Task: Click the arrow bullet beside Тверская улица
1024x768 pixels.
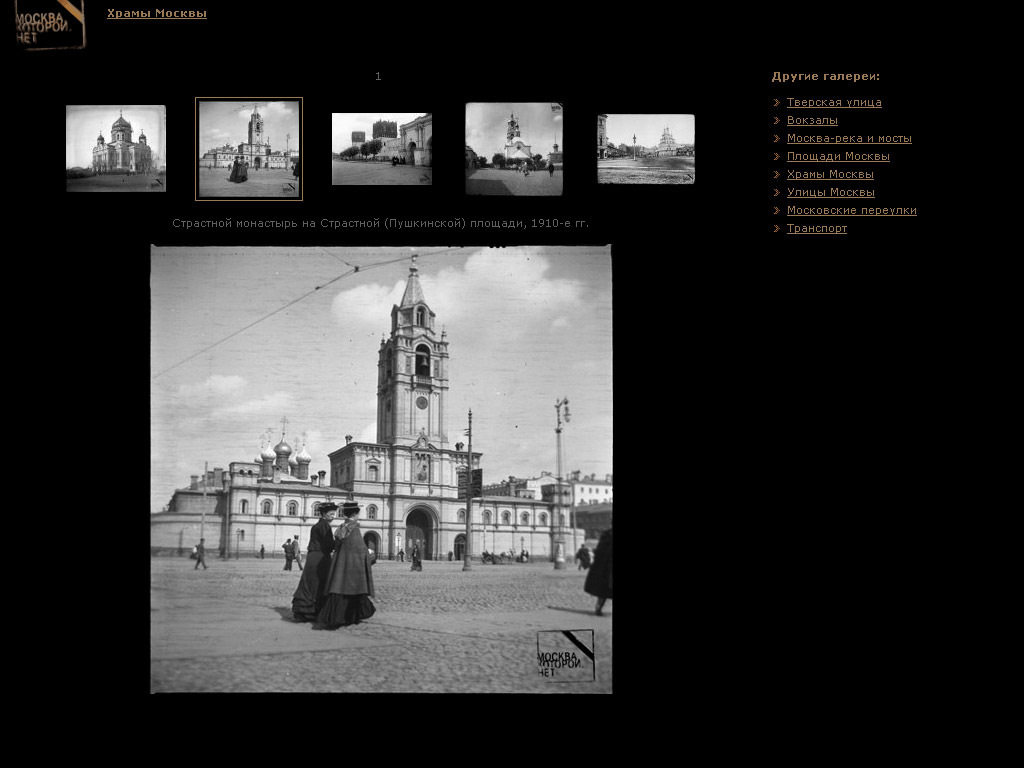Action: pos(776,103)
